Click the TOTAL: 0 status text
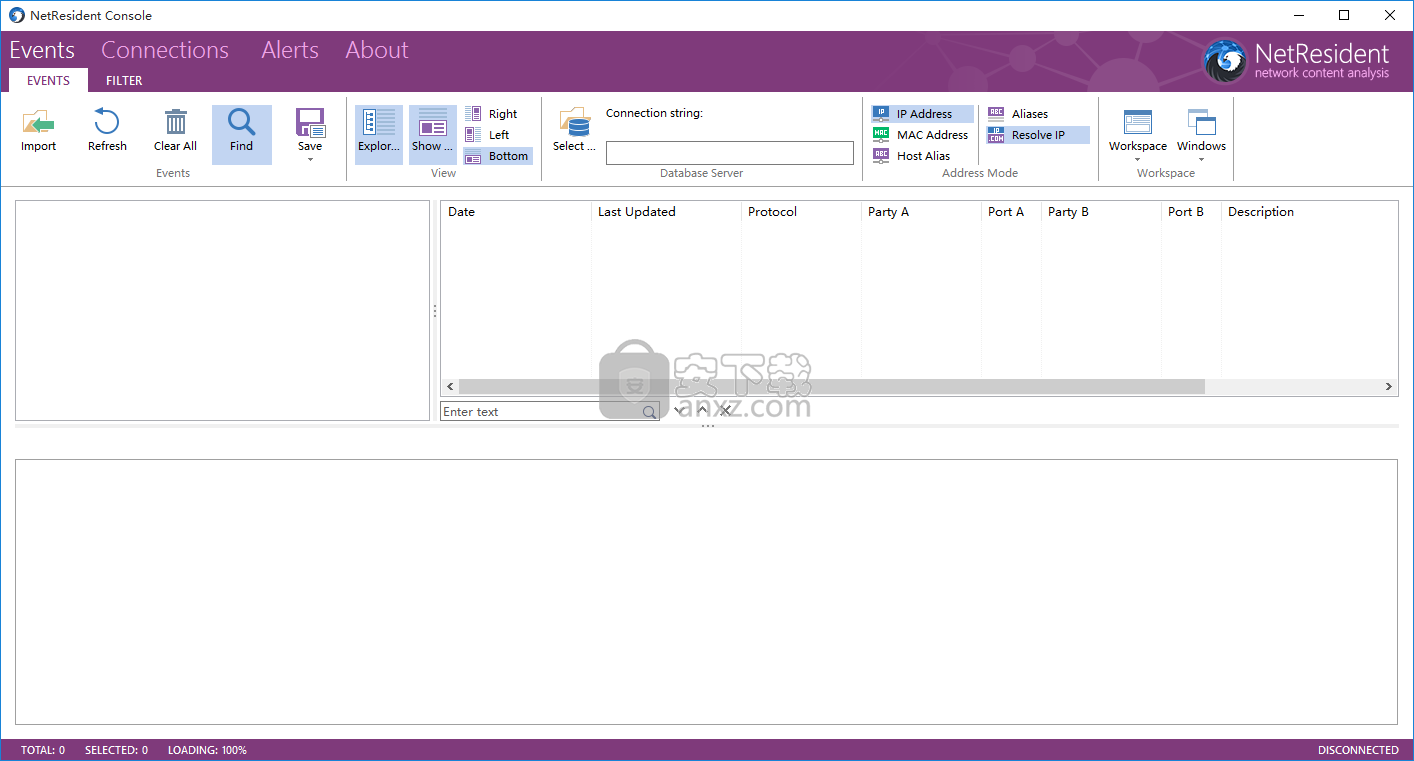Screen dimensions: 1414x761 tap(43, 750)
